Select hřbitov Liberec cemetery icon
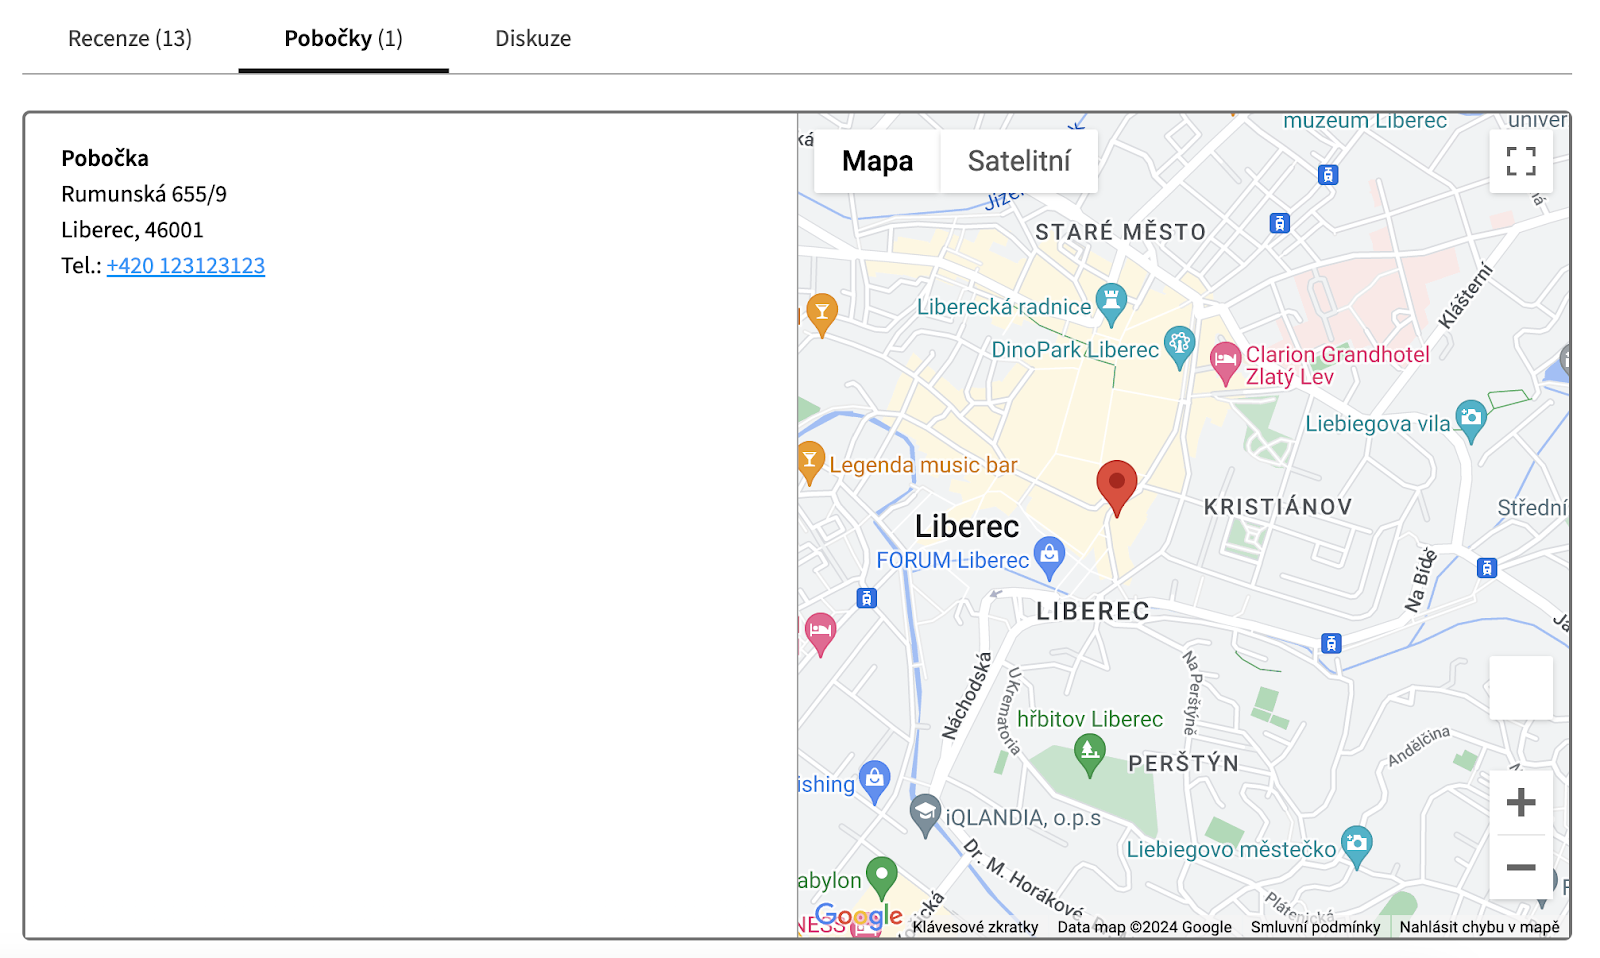The height and width of the screenshot is (958, 1600). pos(1089,755)
